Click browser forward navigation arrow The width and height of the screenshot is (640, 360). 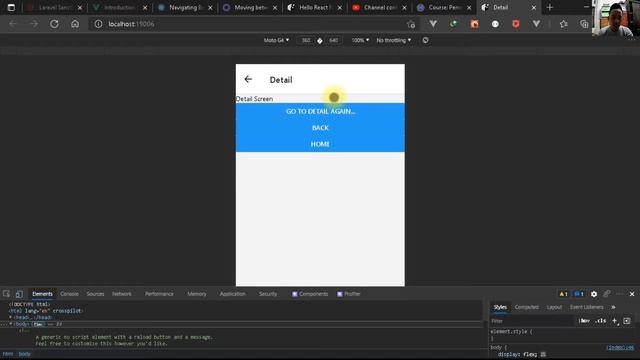(x=33, y=24)
